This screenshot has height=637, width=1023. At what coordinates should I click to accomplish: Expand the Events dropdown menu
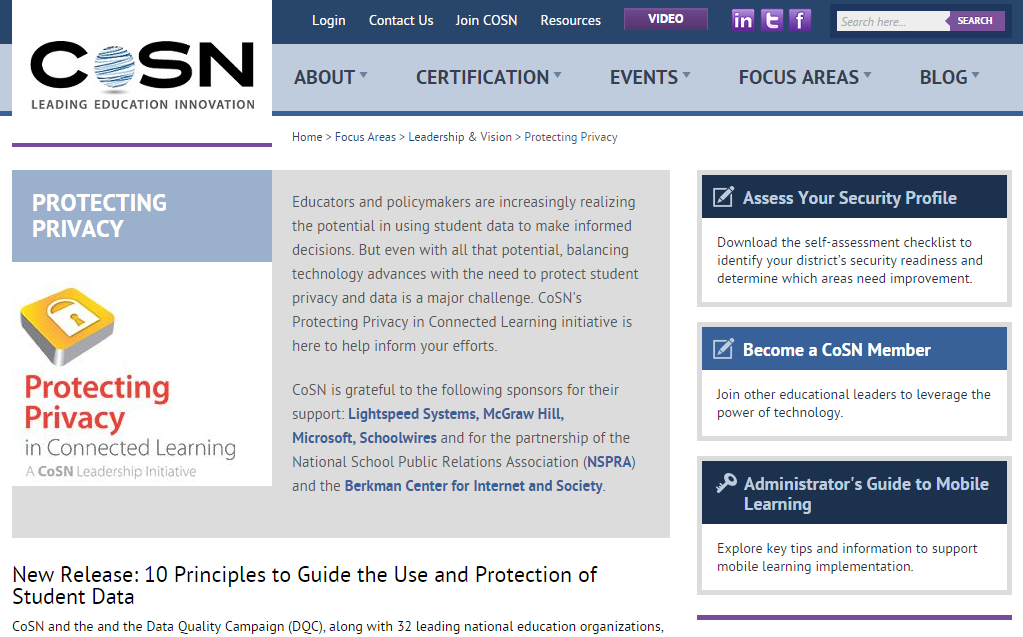coord(650,77)
